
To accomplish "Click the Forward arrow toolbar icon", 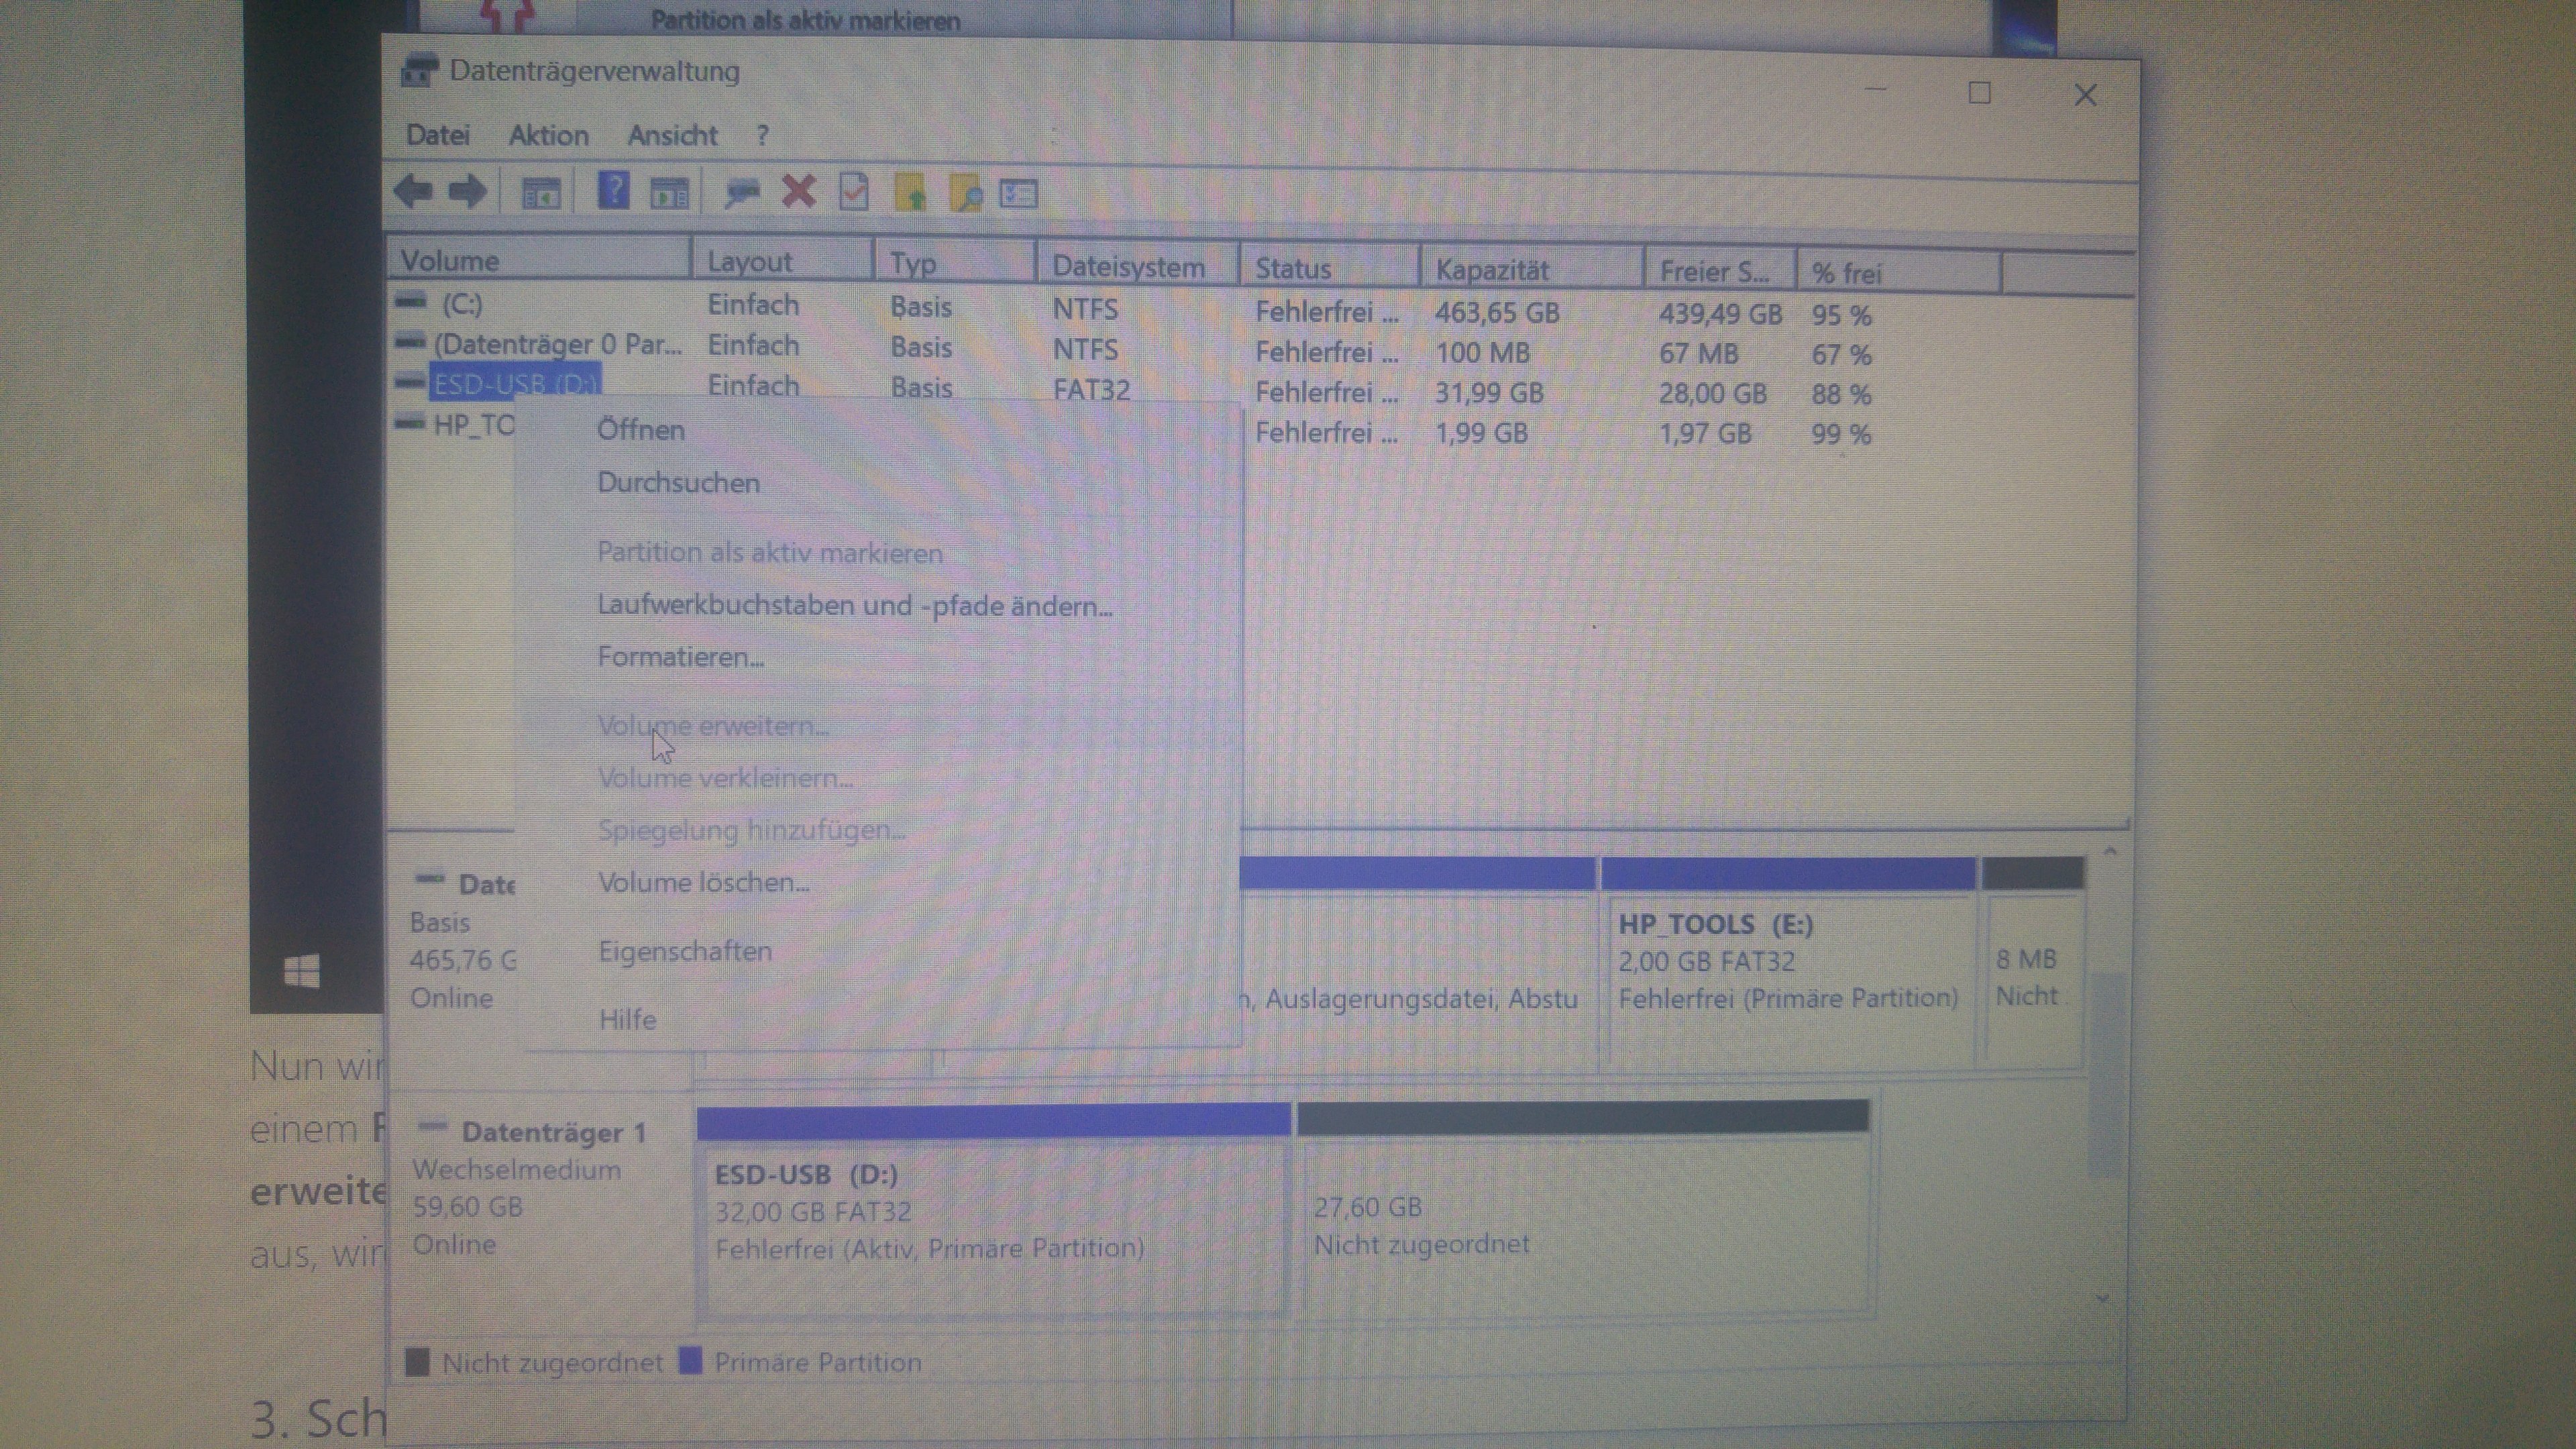I will click(467, 190).
